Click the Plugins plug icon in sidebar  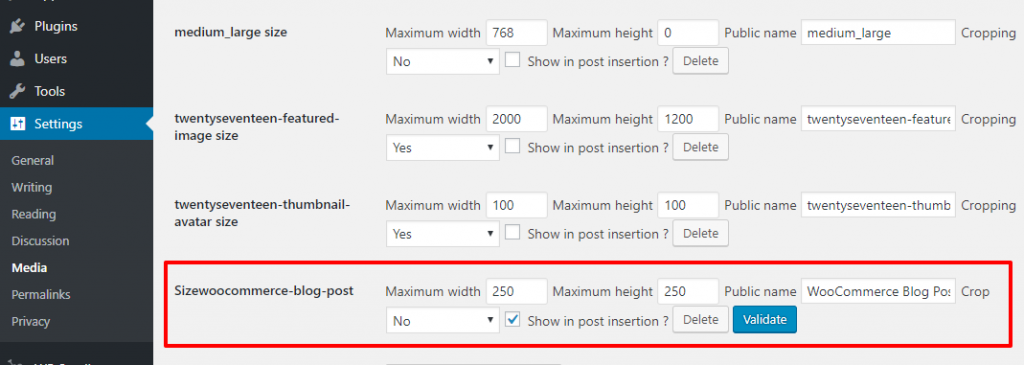coord(18,27)
